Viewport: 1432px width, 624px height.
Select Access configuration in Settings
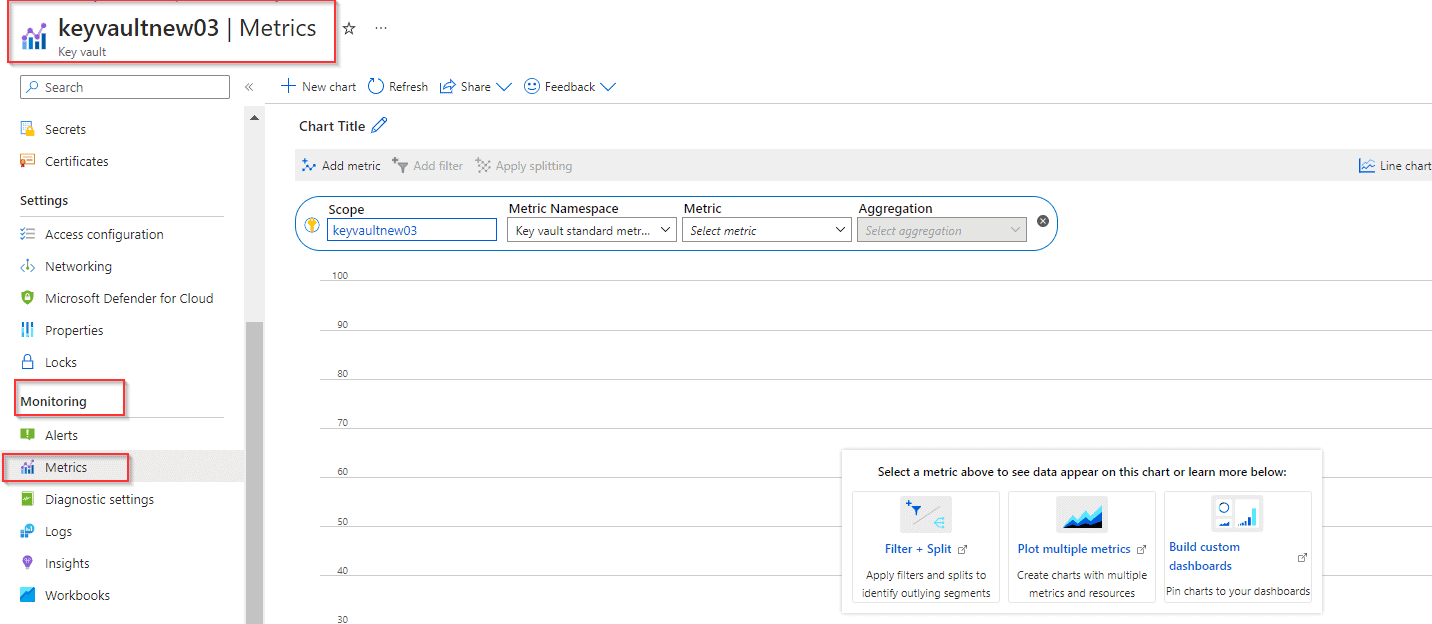[x=104, y=234]
